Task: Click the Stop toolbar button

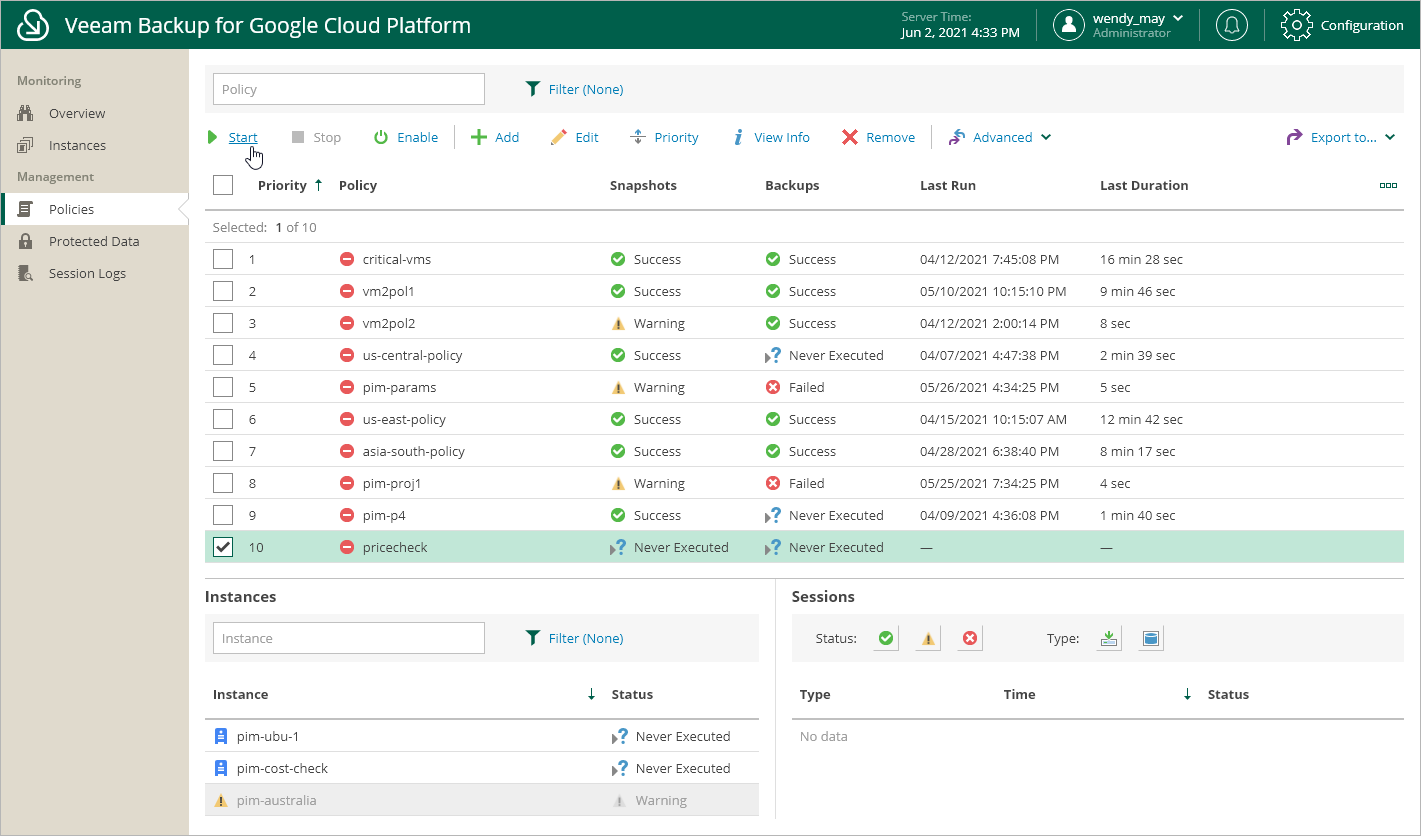Action: (316, 137)
